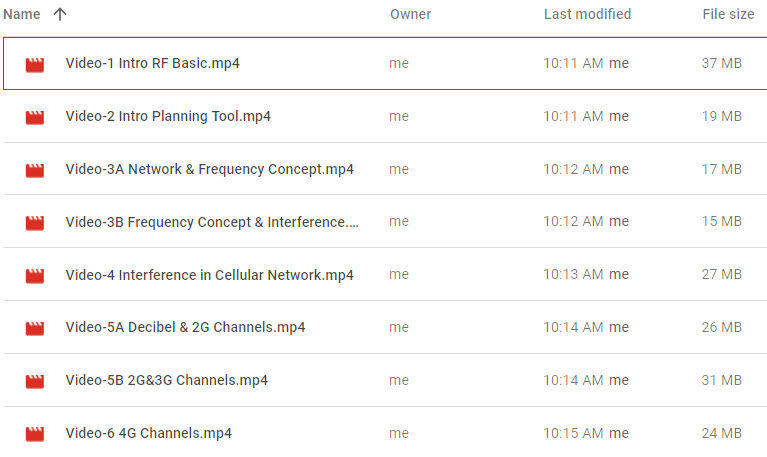The width and height of the screenshot is (767, 457).
Task: Click the video icon beside Video-5B 2G&3G Channels
Action: pos(35,381)
